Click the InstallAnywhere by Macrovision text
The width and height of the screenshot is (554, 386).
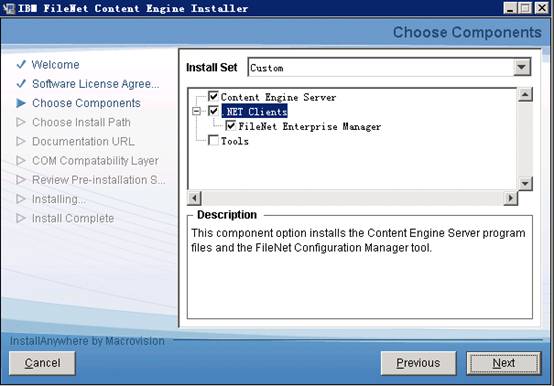click(87, 341)
